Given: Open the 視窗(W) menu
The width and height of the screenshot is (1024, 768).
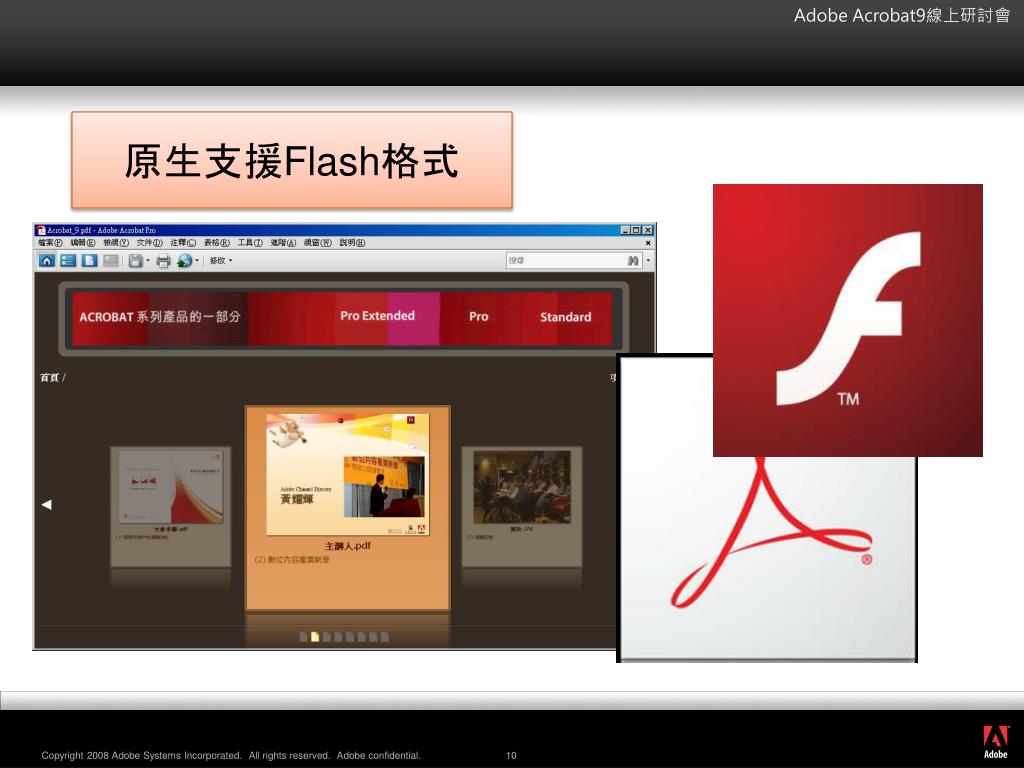Looking at the screenshot, I should [317, 243].
